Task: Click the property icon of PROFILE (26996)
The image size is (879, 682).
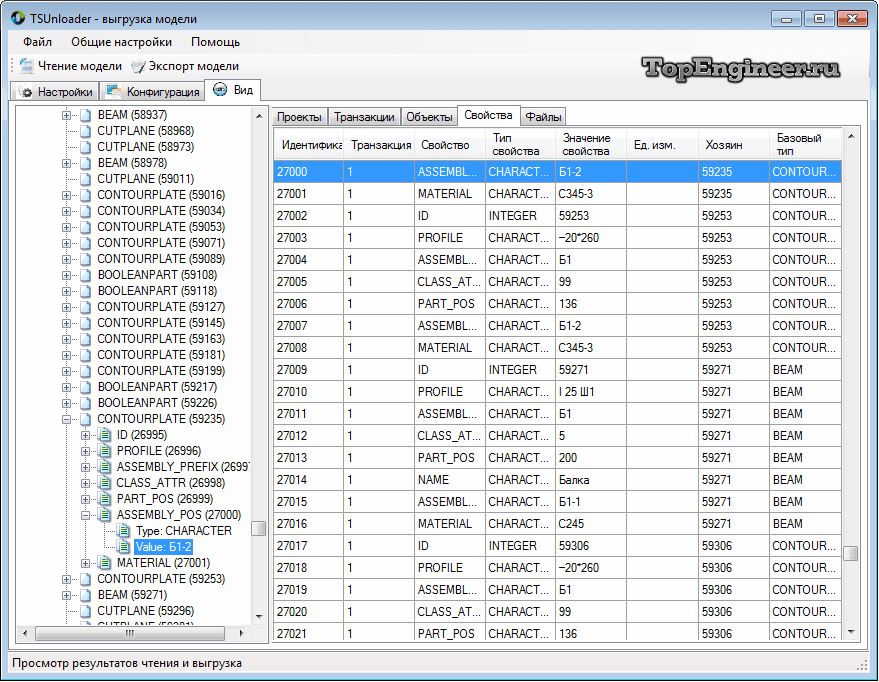Action: [x=105, y=451]
